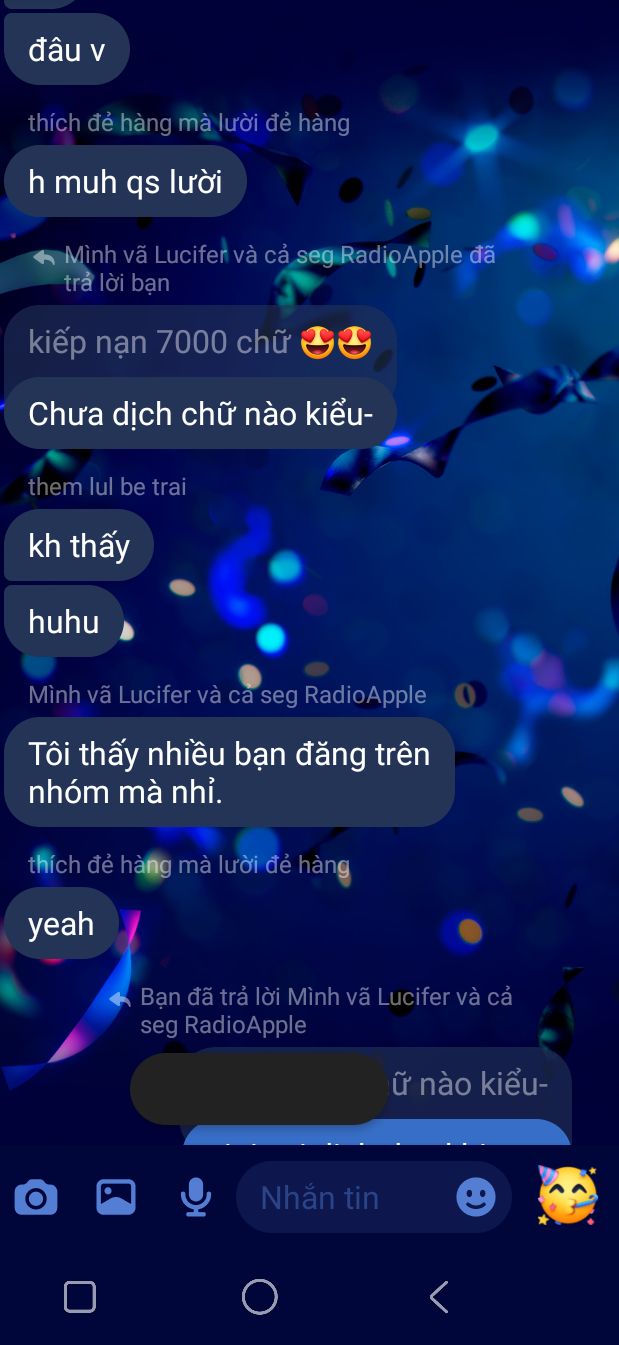619x1345 pixels.
Task: Send the party face quick reaction
Action: 567,1195
